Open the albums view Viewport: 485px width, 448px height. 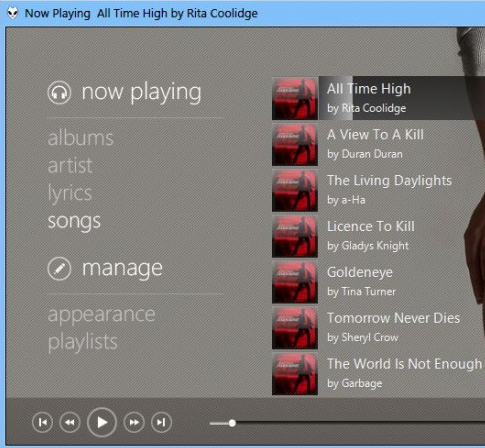(81, 138)
